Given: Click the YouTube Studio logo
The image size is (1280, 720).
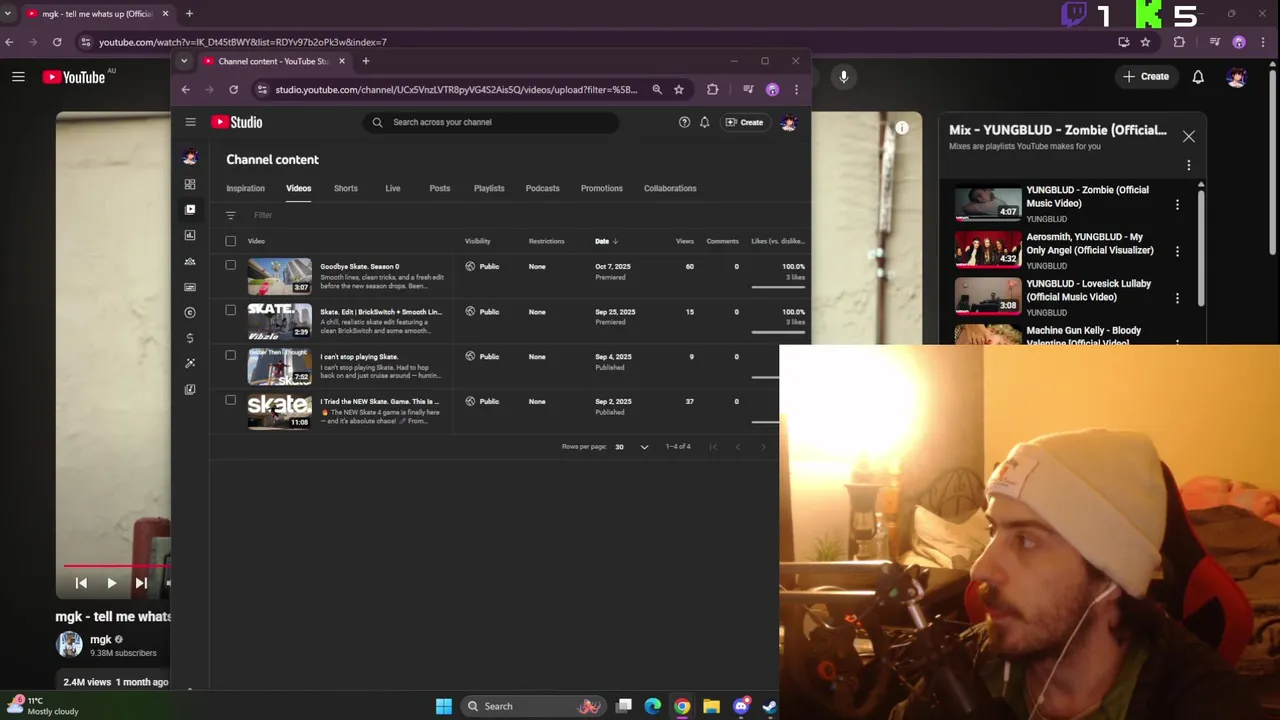Looking at the screenshot, I should [x=237, y=122].
